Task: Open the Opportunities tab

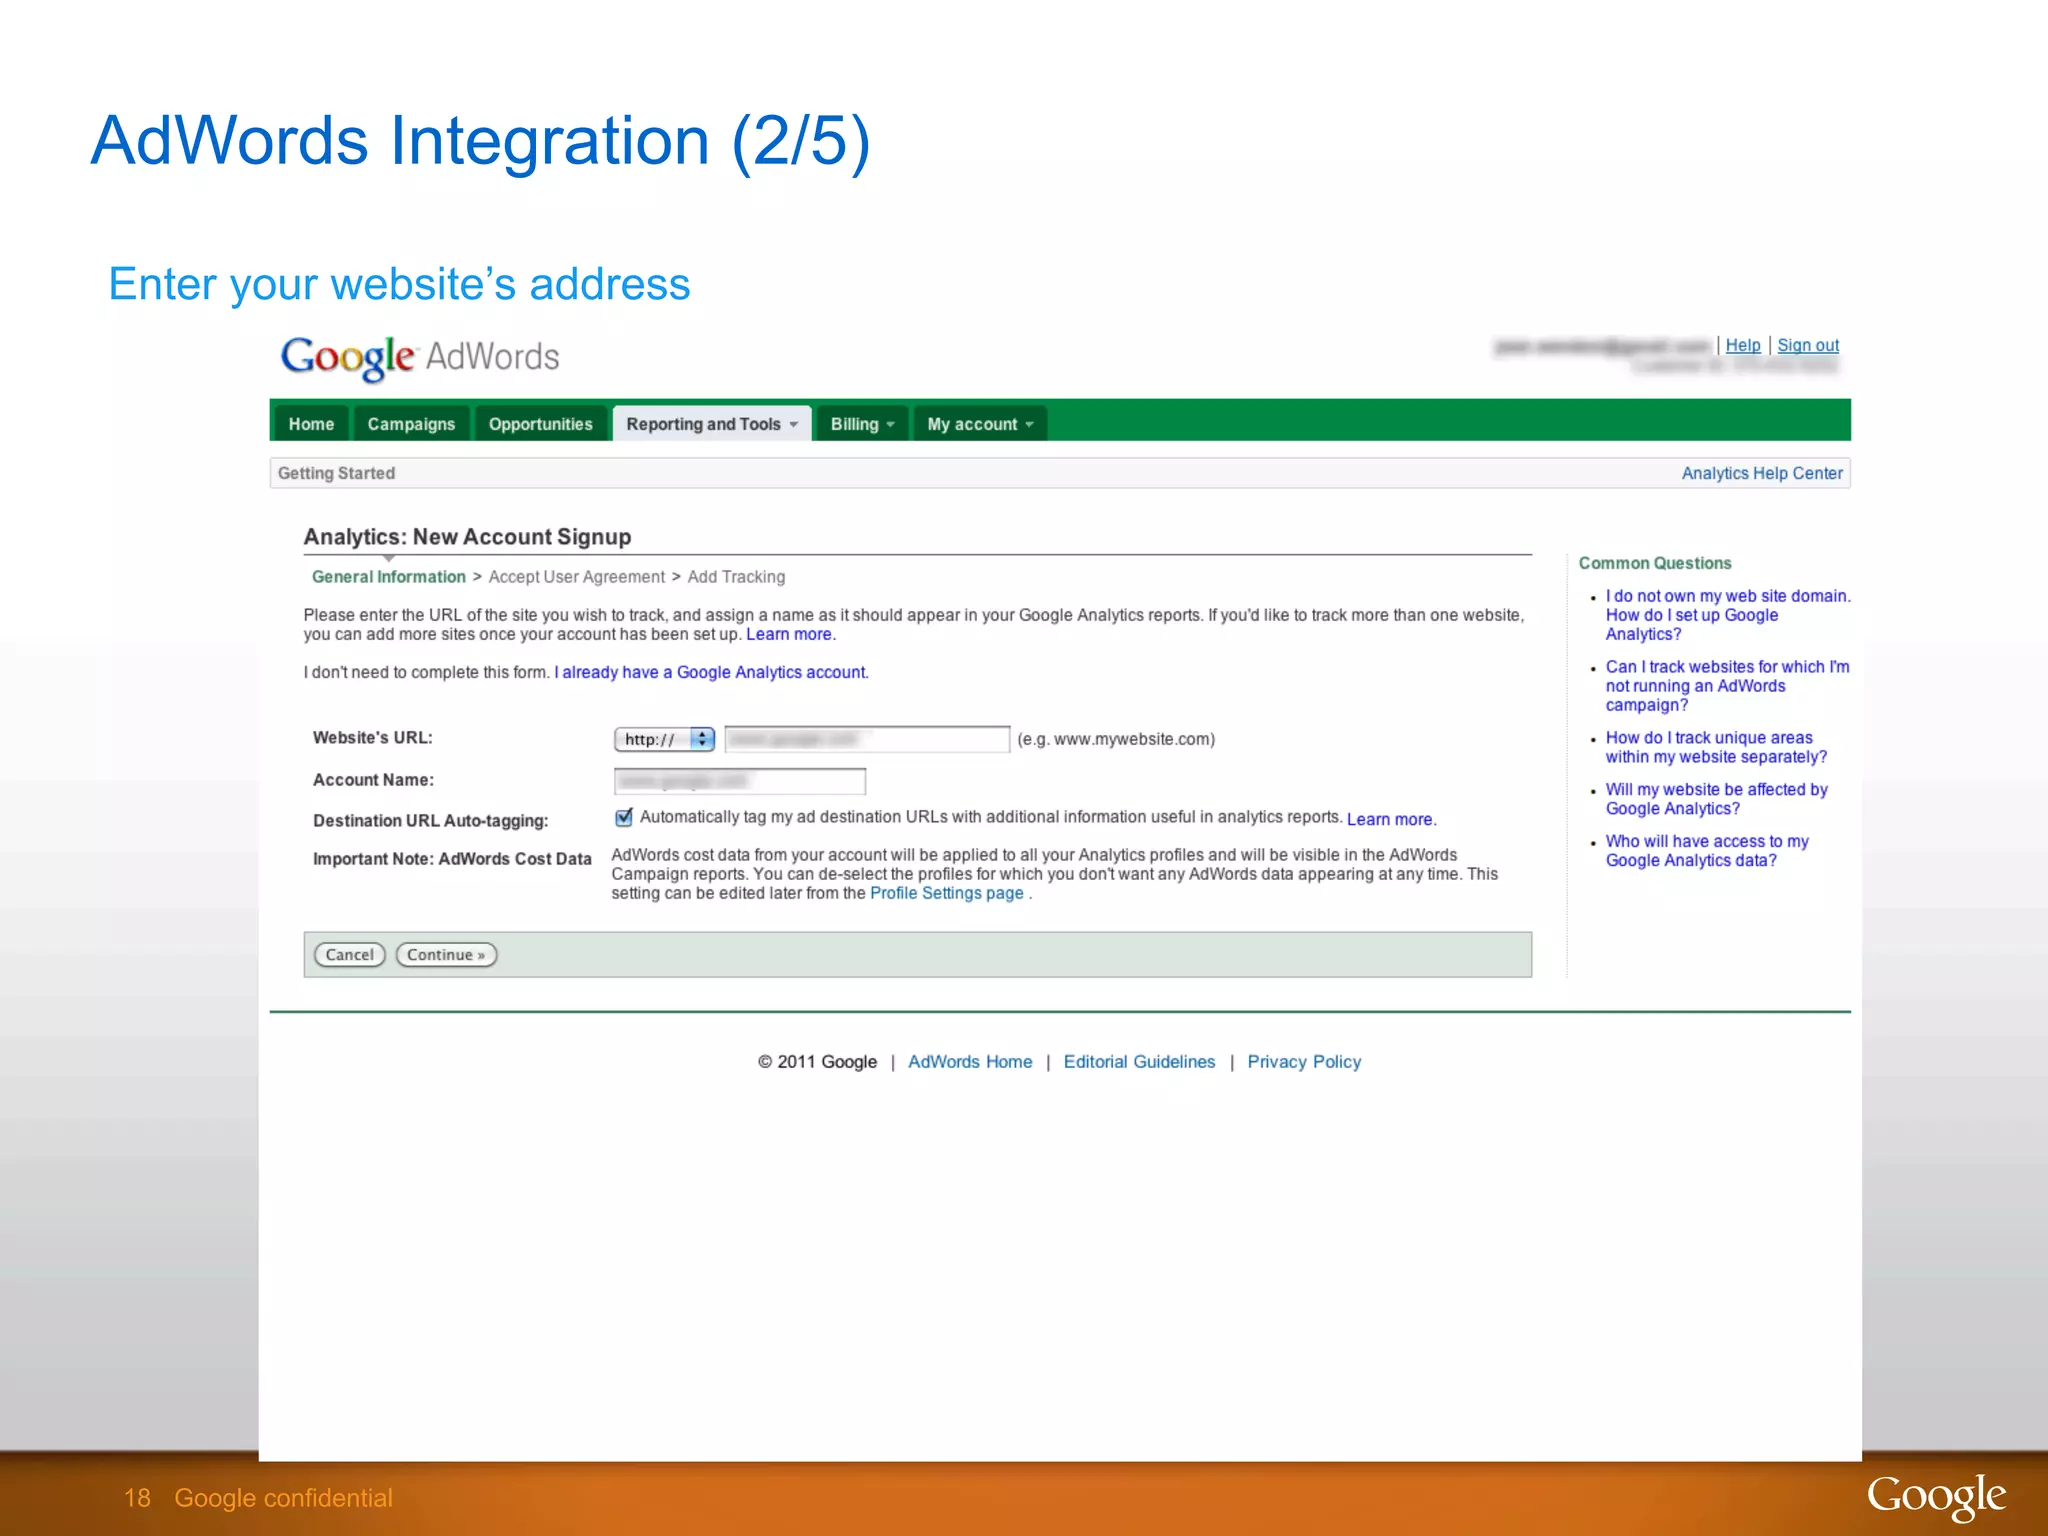Action: [x=540, y=424]
